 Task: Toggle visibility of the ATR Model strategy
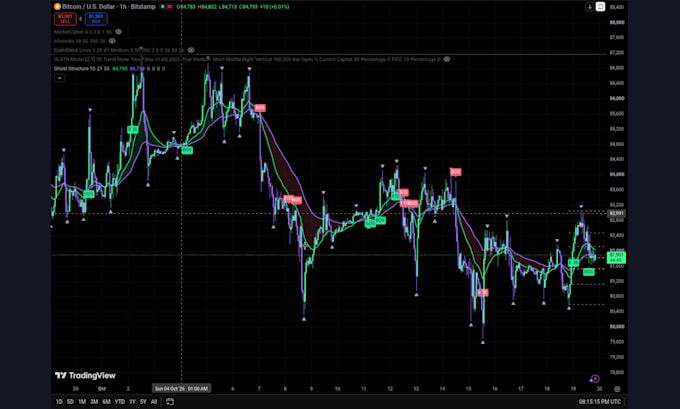[447, 59]
